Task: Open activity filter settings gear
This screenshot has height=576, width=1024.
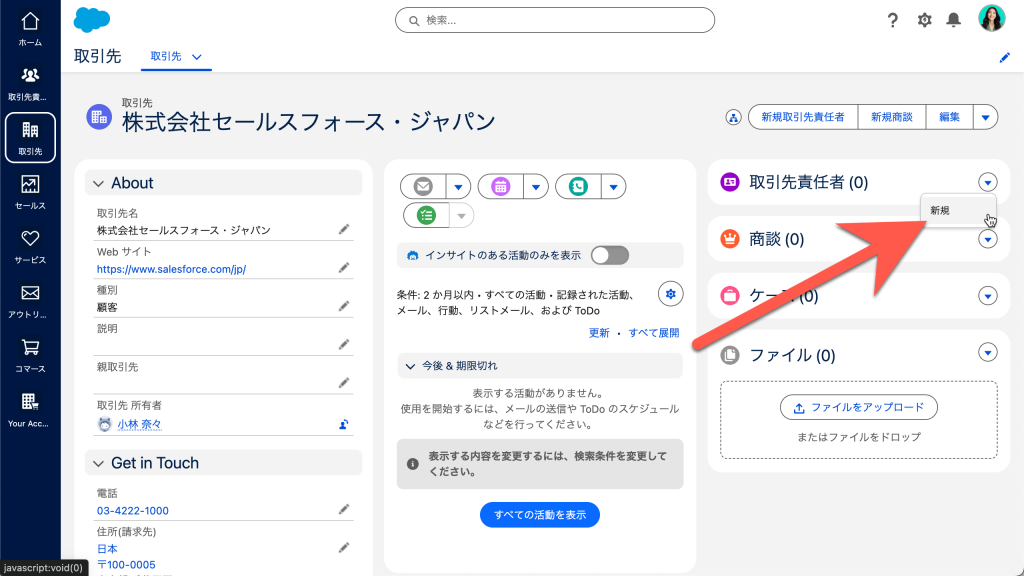Action: (670, 293)
